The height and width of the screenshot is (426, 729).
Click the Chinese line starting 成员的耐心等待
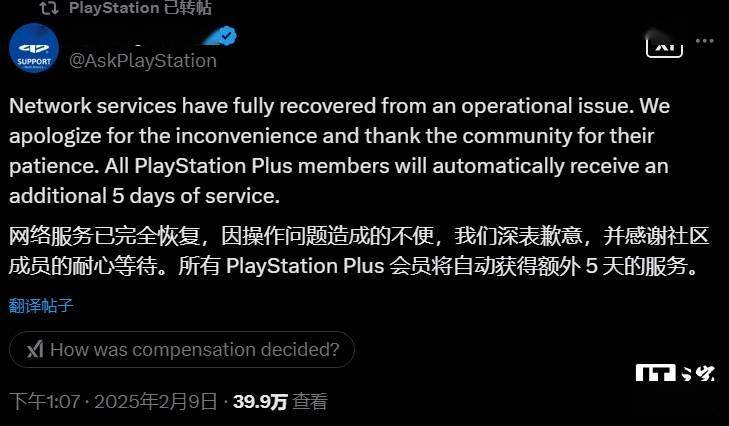[353, 266]
